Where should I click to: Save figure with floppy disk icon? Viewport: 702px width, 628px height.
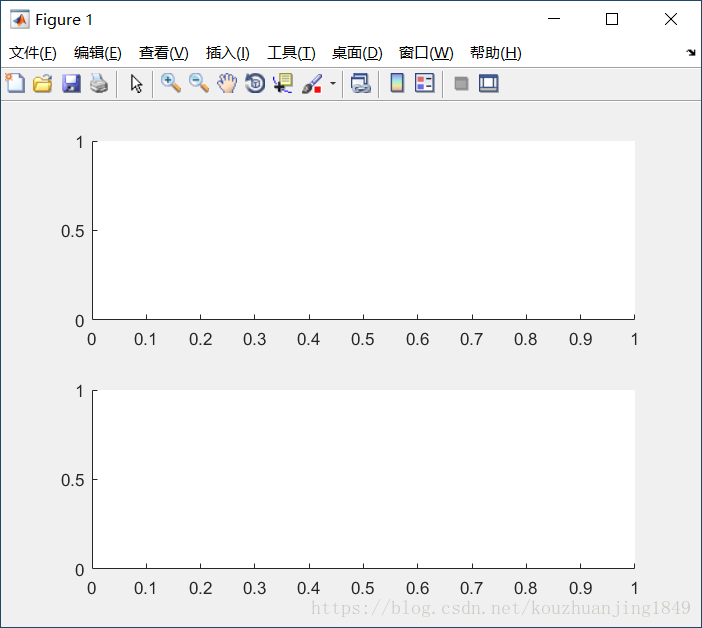(71, 84)
